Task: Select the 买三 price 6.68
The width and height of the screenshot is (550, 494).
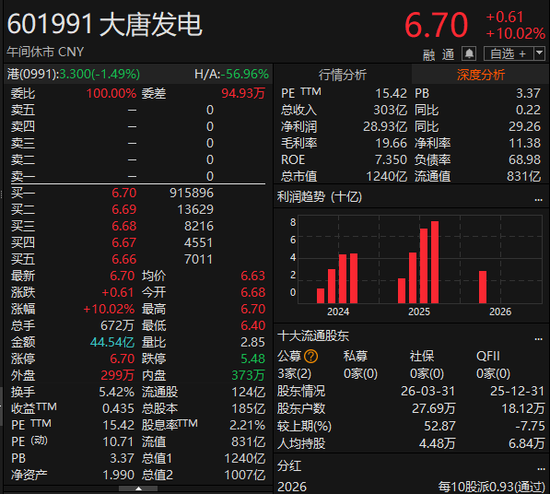Action: [x=124, y=226]
